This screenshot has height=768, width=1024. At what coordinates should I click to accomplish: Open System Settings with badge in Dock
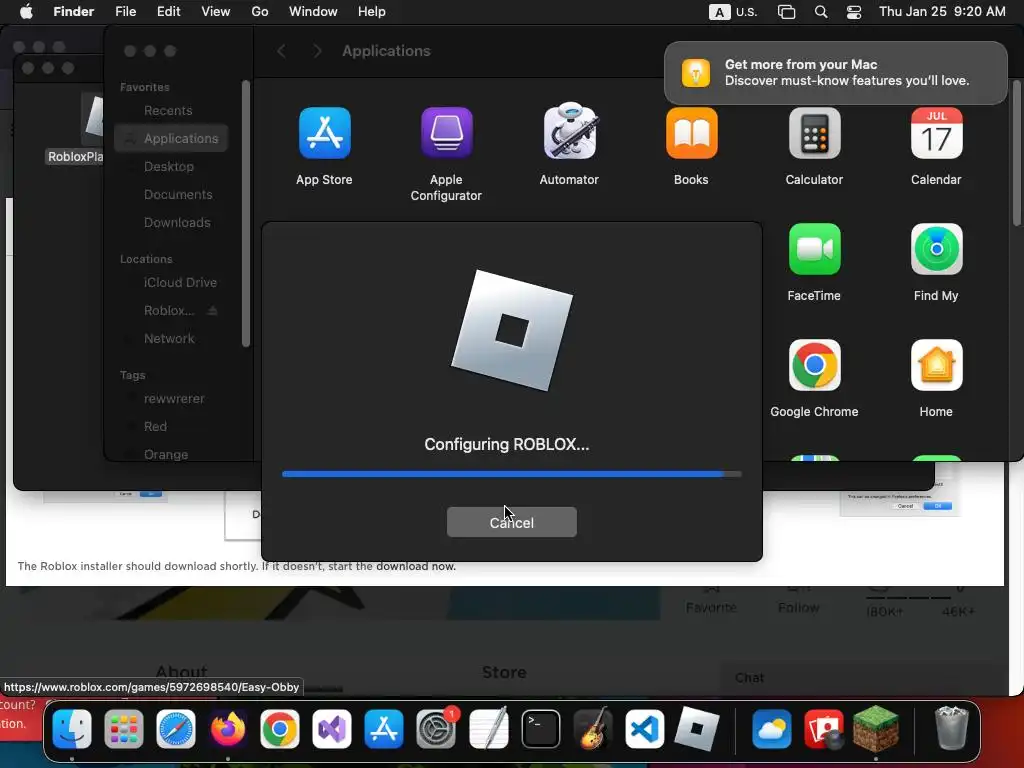pos(436,729)
